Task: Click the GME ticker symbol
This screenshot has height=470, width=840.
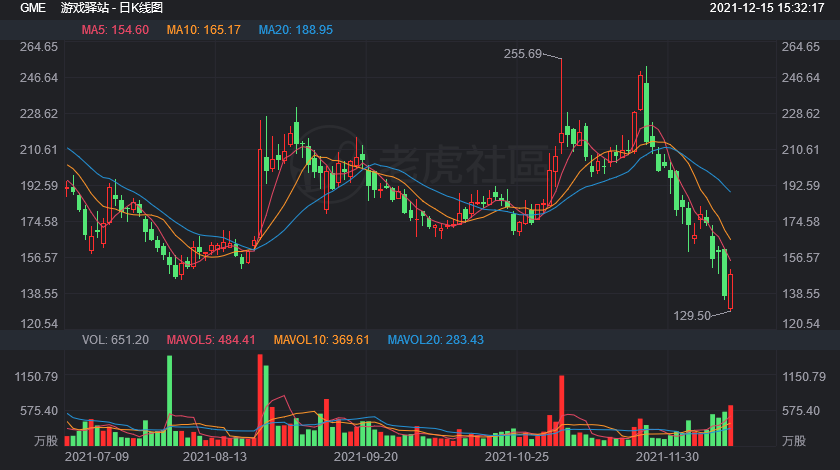Action: 33,8
